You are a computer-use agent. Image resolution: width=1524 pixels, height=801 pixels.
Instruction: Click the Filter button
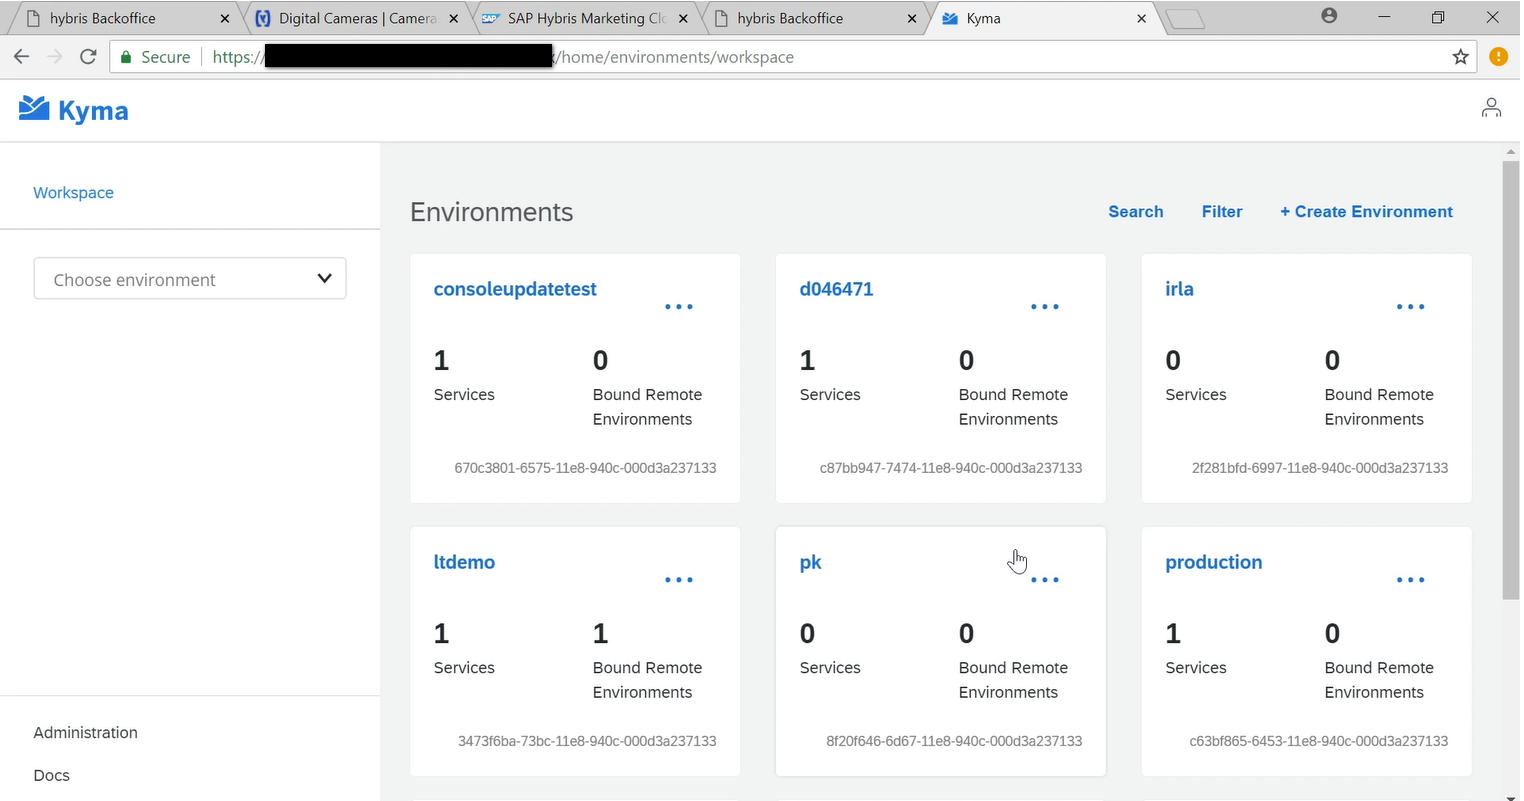(1222, 212)
